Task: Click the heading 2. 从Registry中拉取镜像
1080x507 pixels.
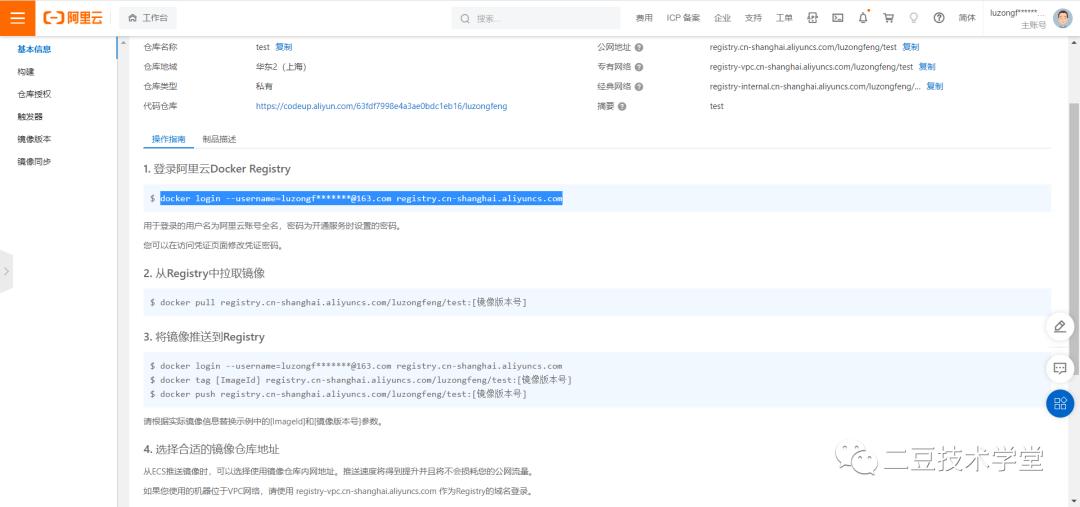Action: point(204,273)
